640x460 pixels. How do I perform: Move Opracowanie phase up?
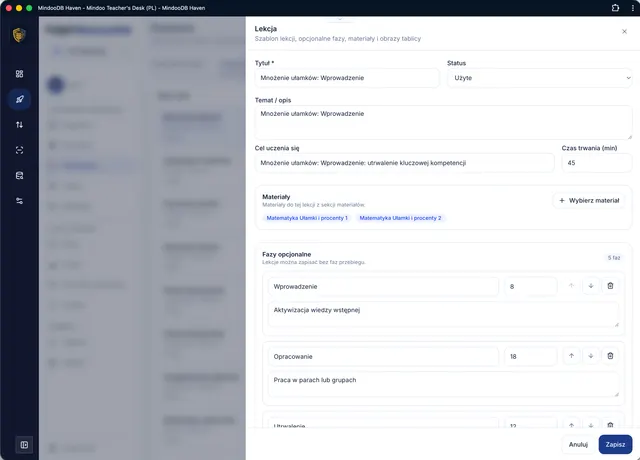(571, 356)
